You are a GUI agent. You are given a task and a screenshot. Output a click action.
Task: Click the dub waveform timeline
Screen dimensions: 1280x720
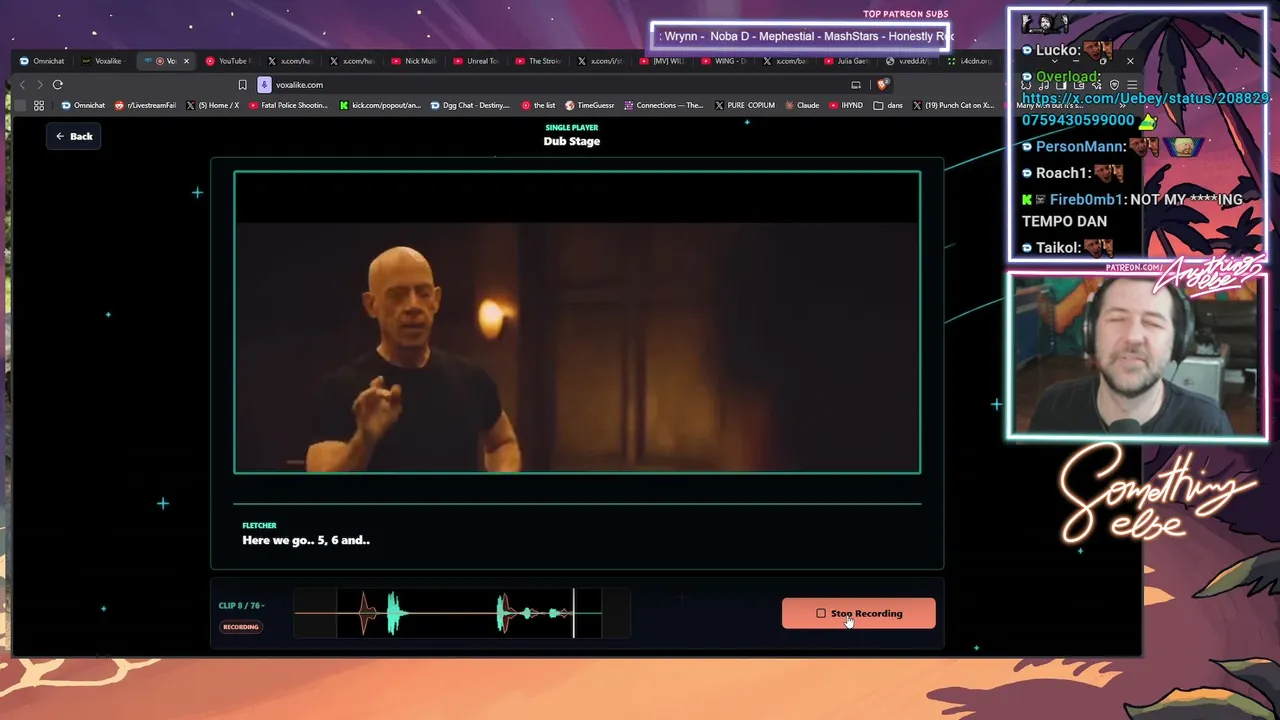462,613
